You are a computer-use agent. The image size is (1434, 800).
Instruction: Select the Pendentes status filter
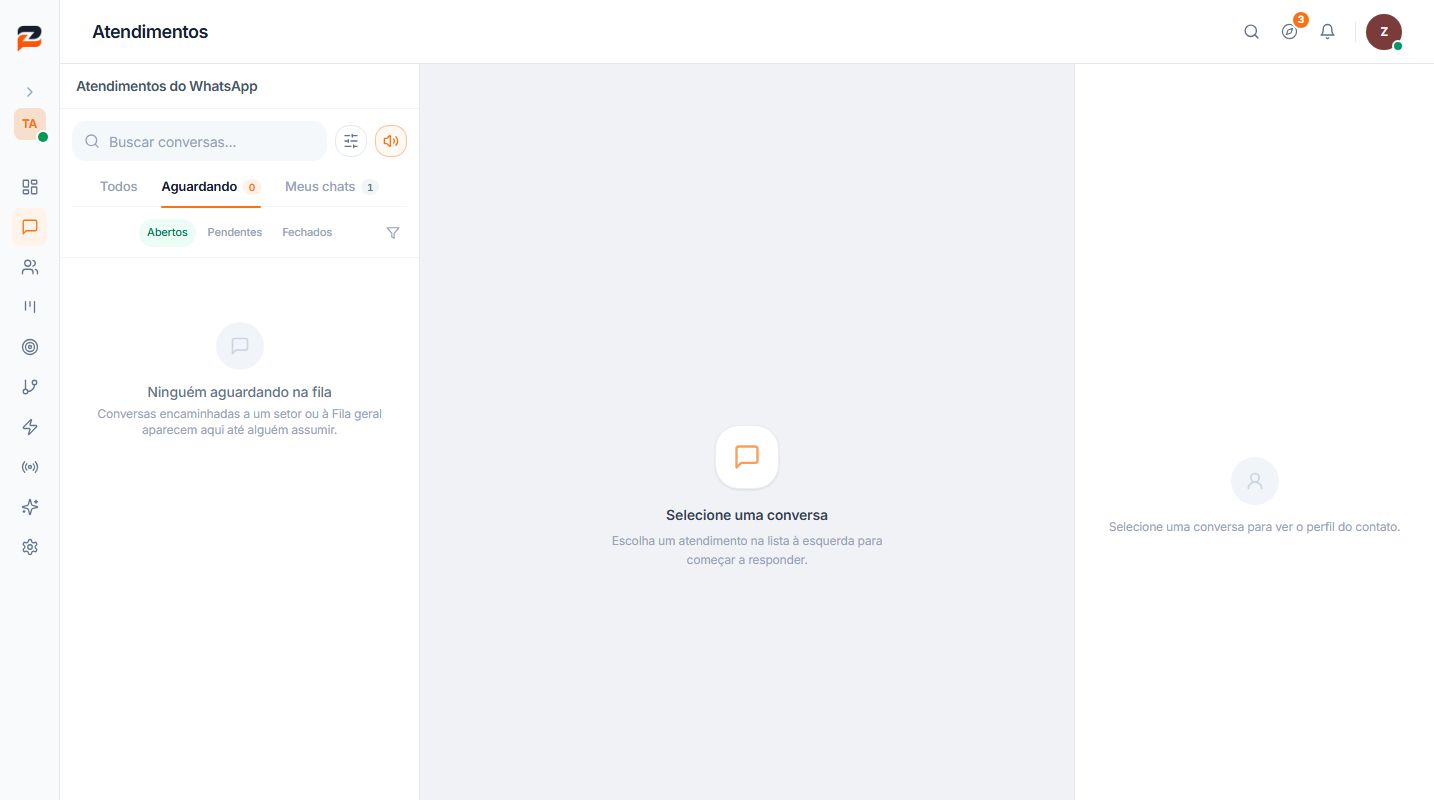pyautogui.click(x=235, y=232)
